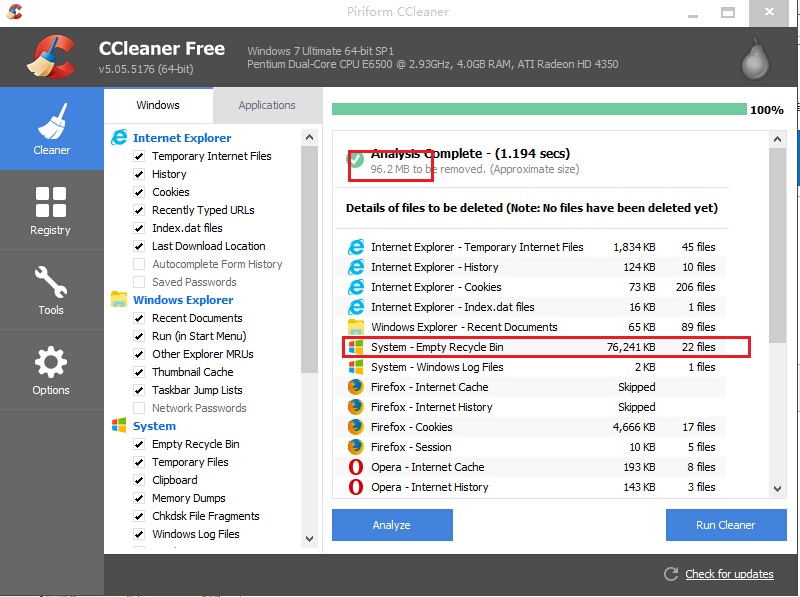Viewport: 800px width, 597px height.
Task: Select Opera - Internet Cache result row text
Action: pyautogui.click(x=428, y=467)
